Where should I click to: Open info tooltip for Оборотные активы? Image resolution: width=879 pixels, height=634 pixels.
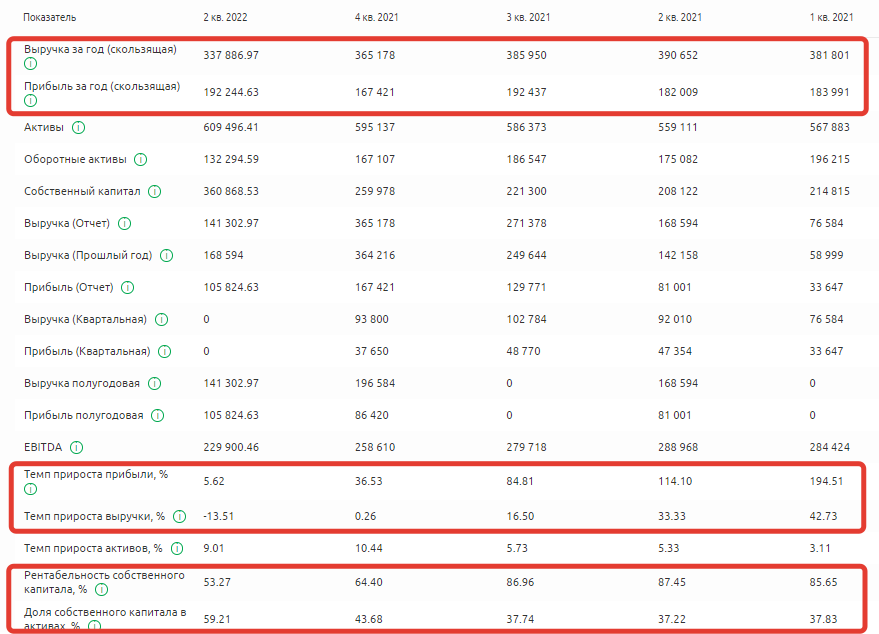140,160
